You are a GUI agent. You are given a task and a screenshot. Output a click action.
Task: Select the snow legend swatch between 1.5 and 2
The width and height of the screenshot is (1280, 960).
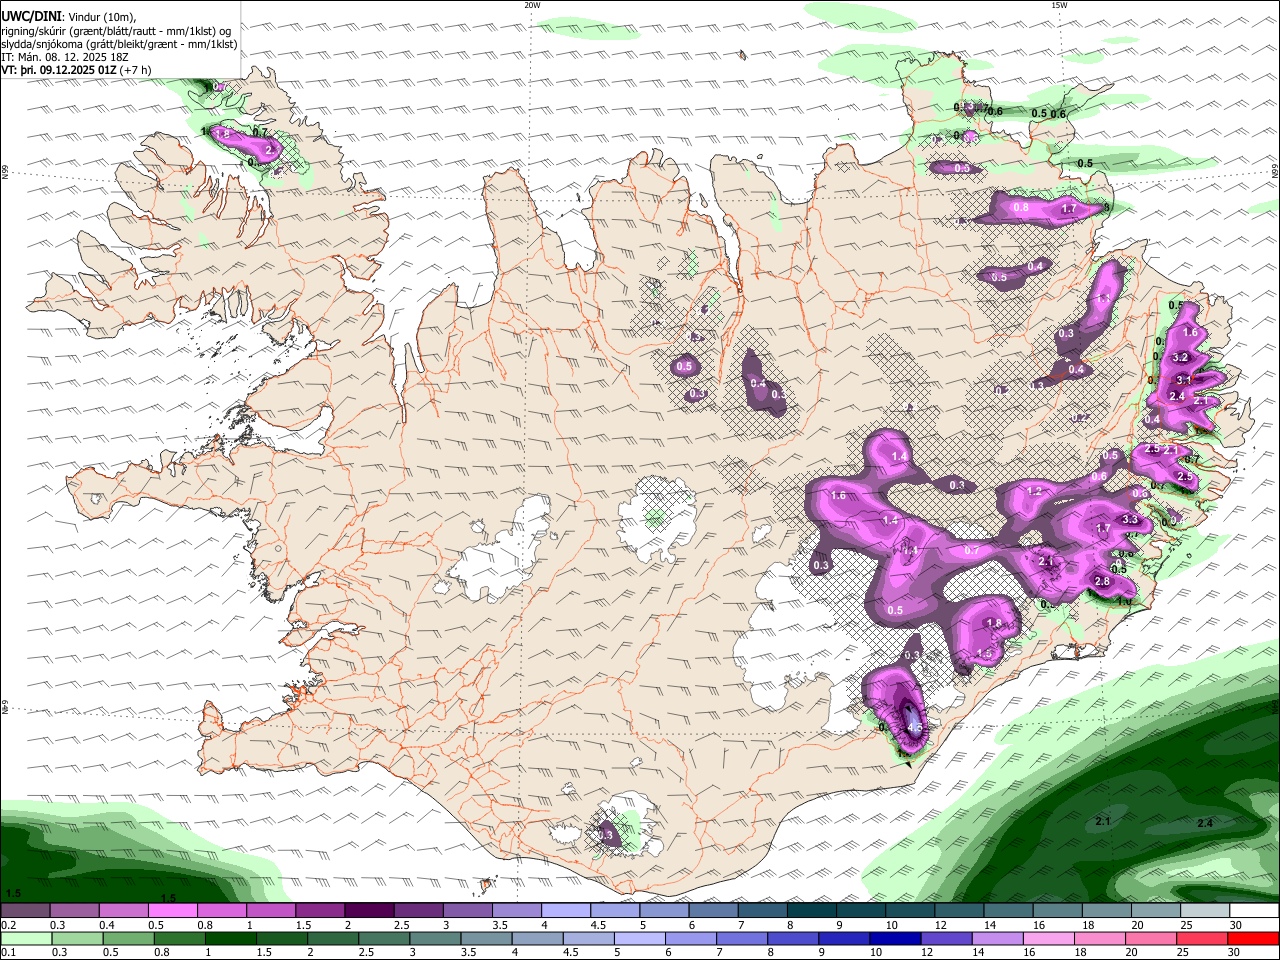click(x=320, y=911)
